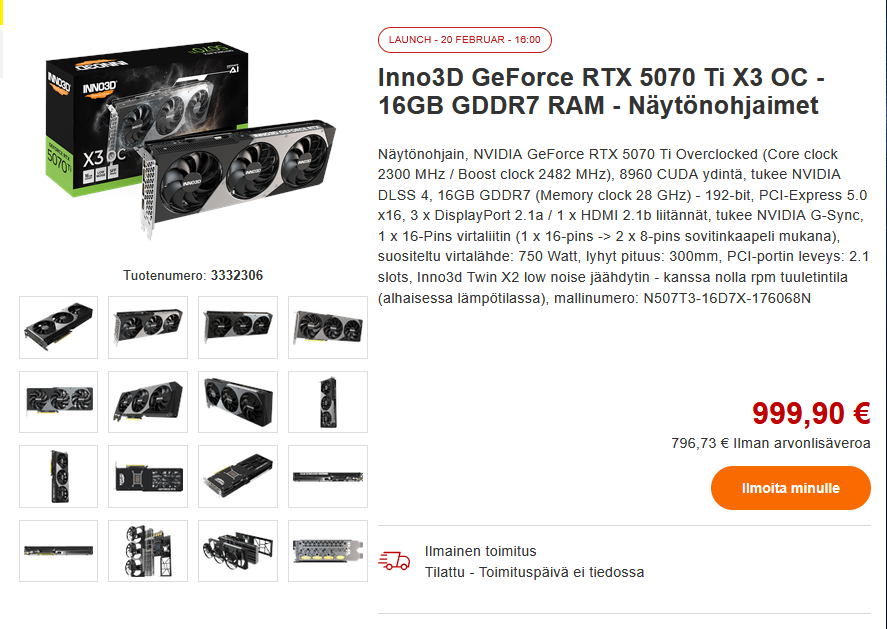This screenshot has height=629, width=887.
Task: Select the last thumbnail in the first row
Action: click(328, 327)
